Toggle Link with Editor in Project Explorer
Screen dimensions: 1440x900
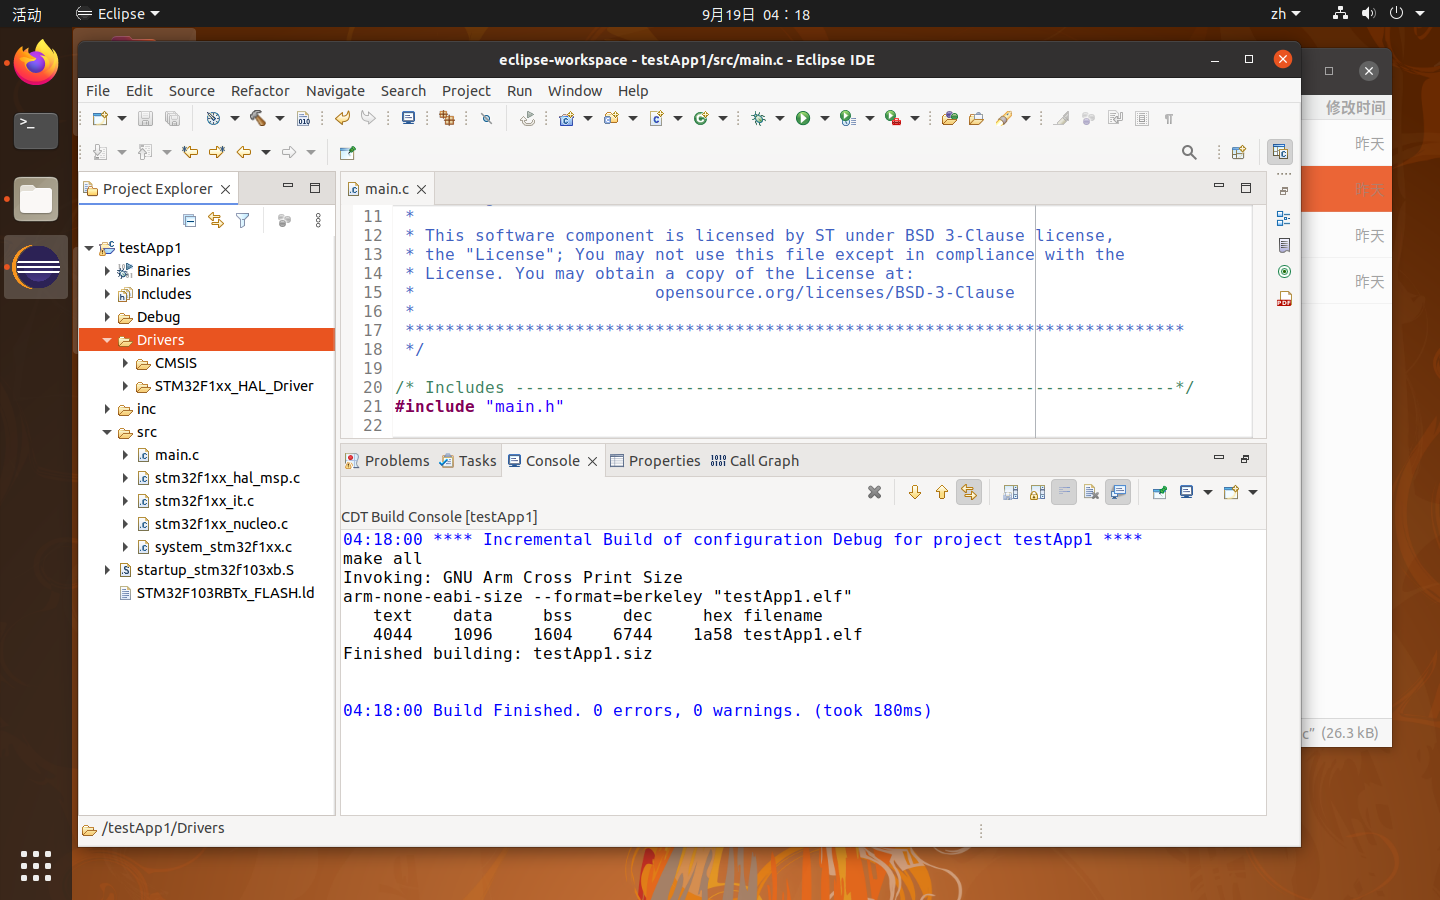tap(216, 220)
